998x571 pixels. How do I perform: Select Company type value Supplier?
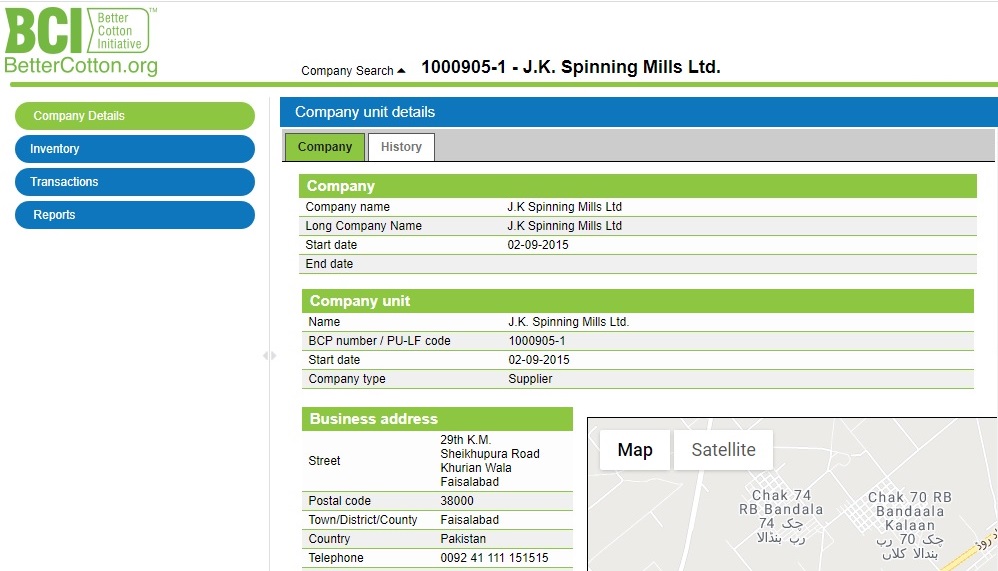[x=530, y=379]
